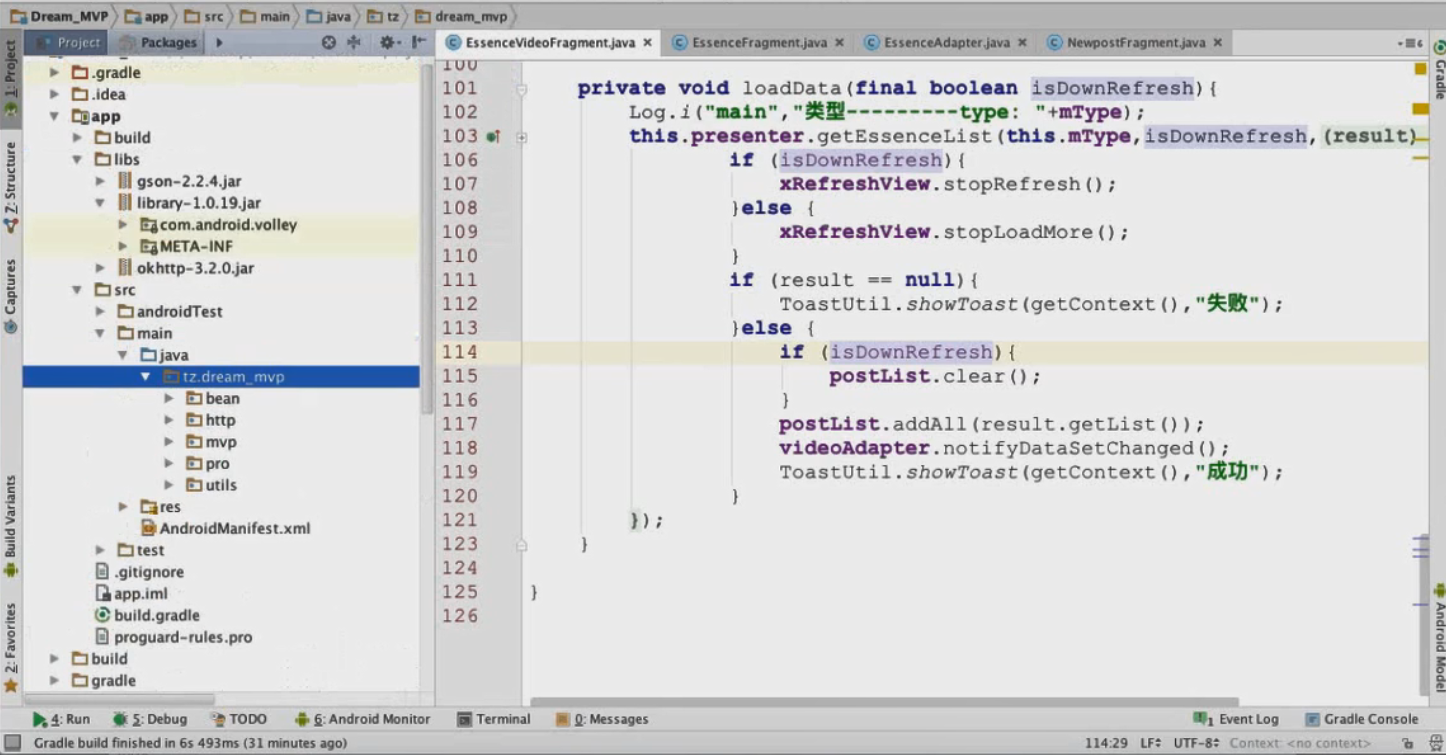This screenshot has height=755, width=1446.
Task: Open the Android Monitor tool window
Action: tap(362, 719)
